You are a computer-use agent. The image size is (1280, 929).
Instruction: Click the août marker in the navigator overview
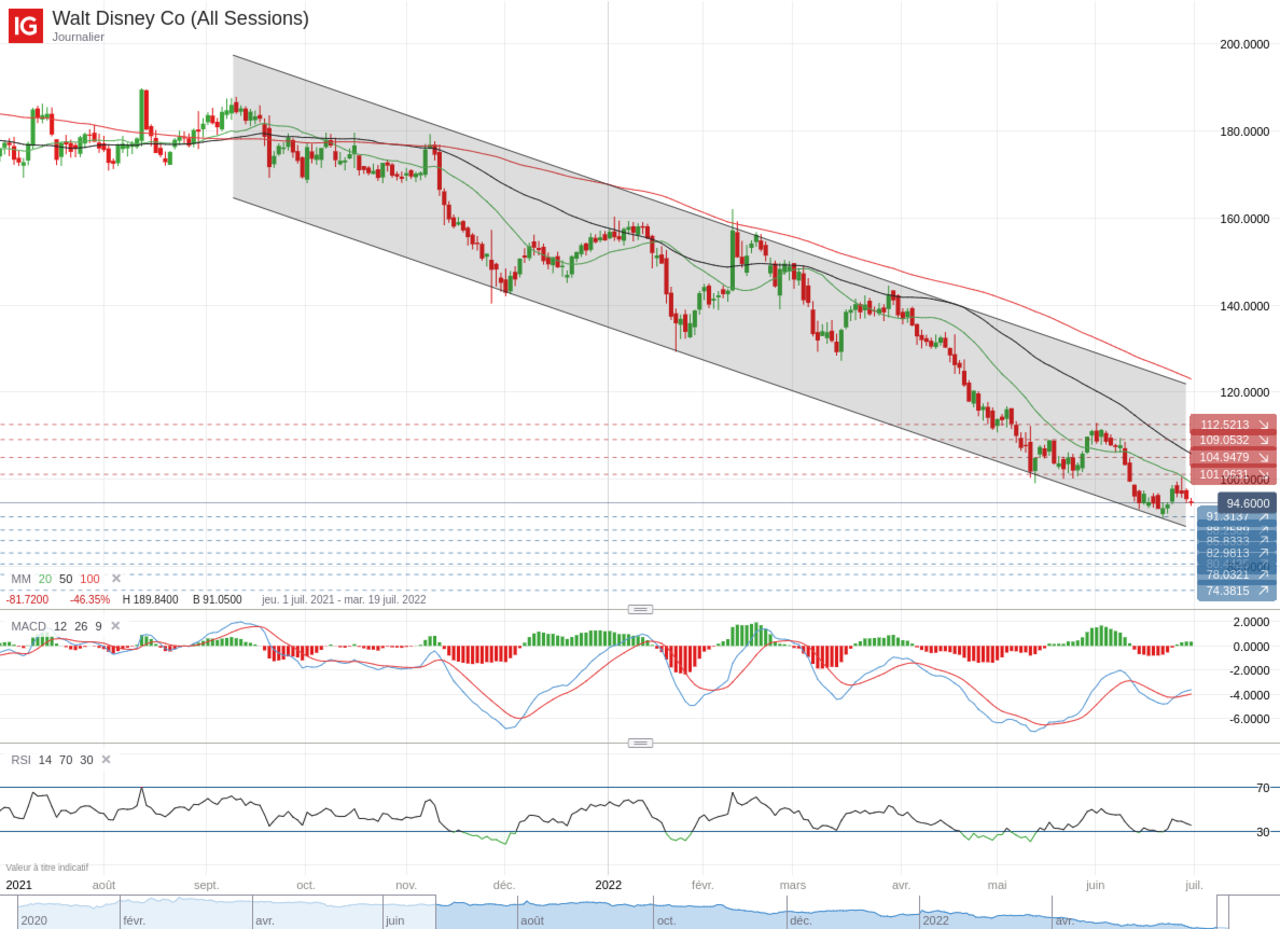[x=531, y=920]
